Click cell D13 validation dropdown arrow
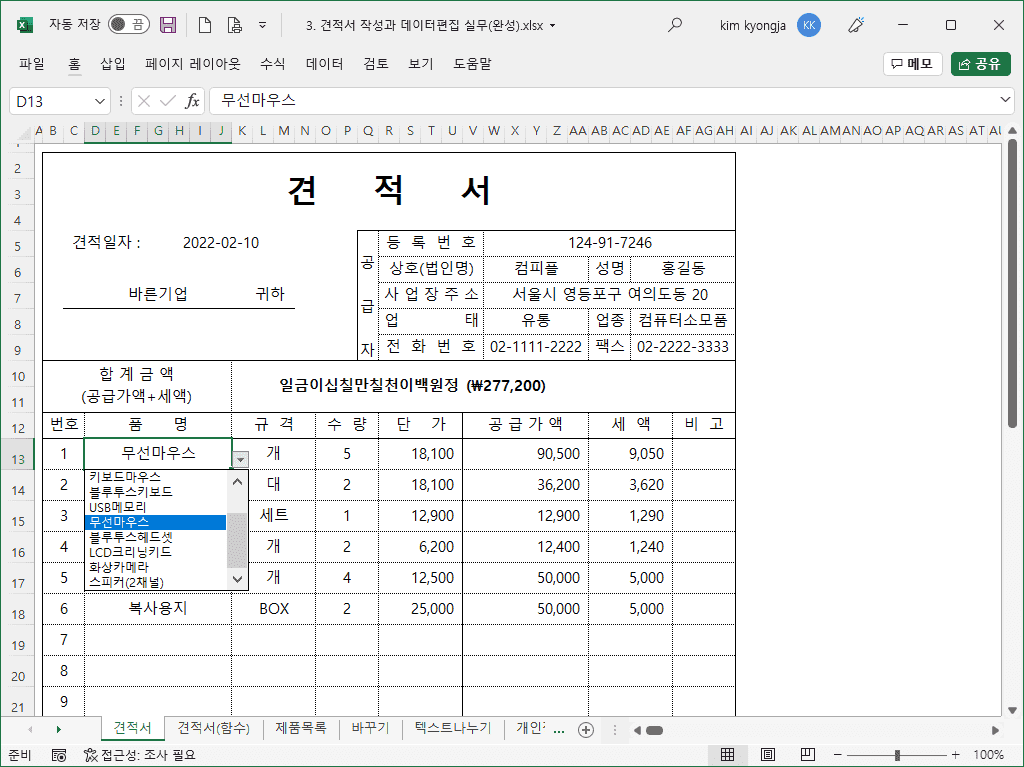1024x767 pixels. tap(240, 458)
